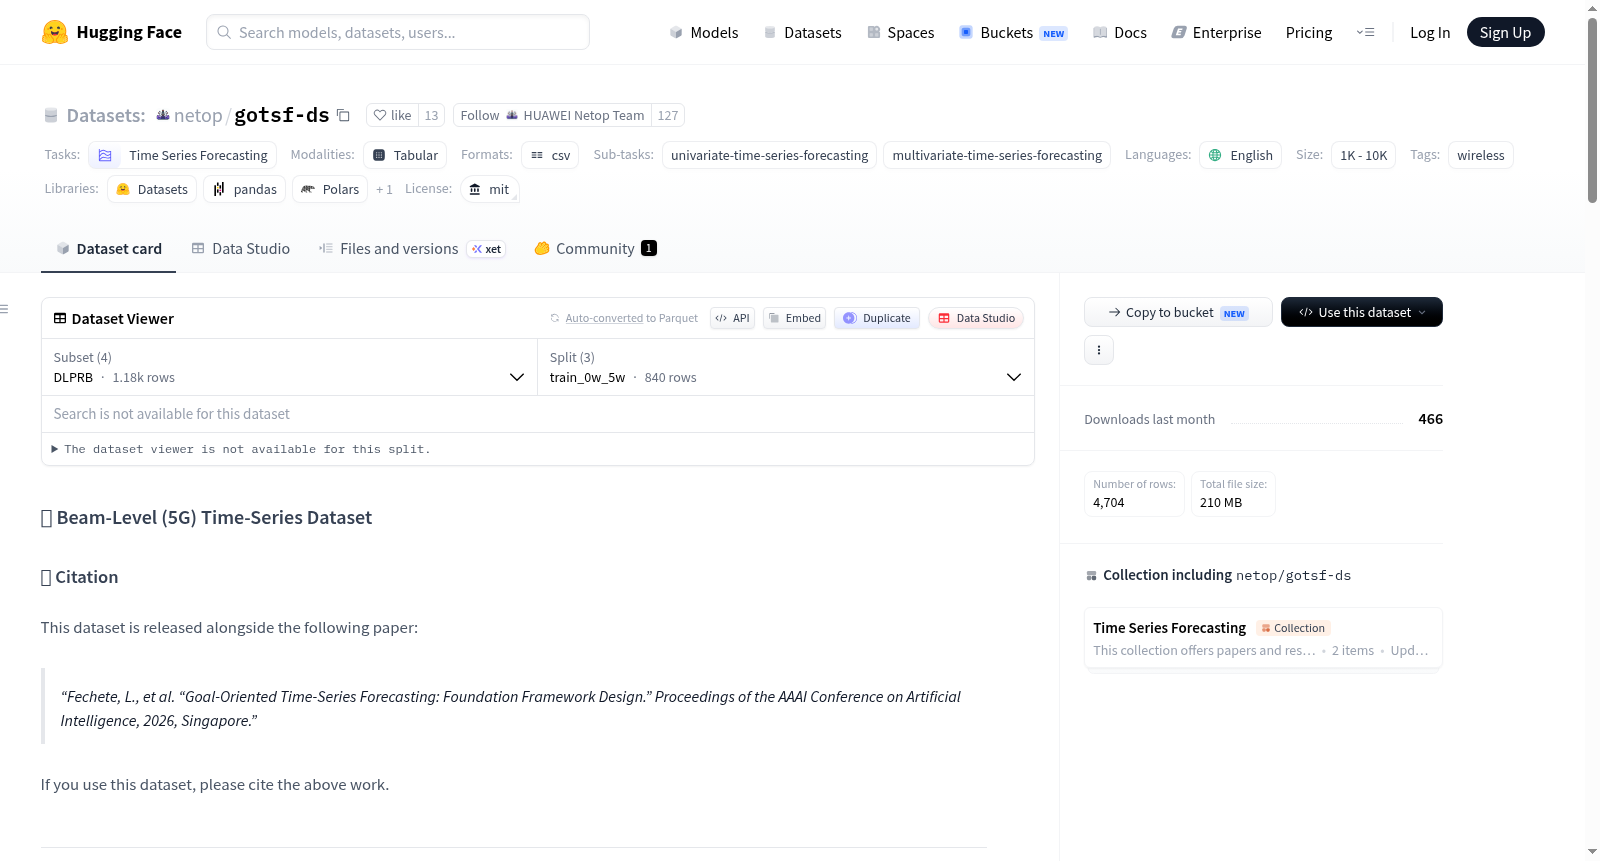
Task: Open the Time Series Forecasting collection card
Action: click(1263, 638)
